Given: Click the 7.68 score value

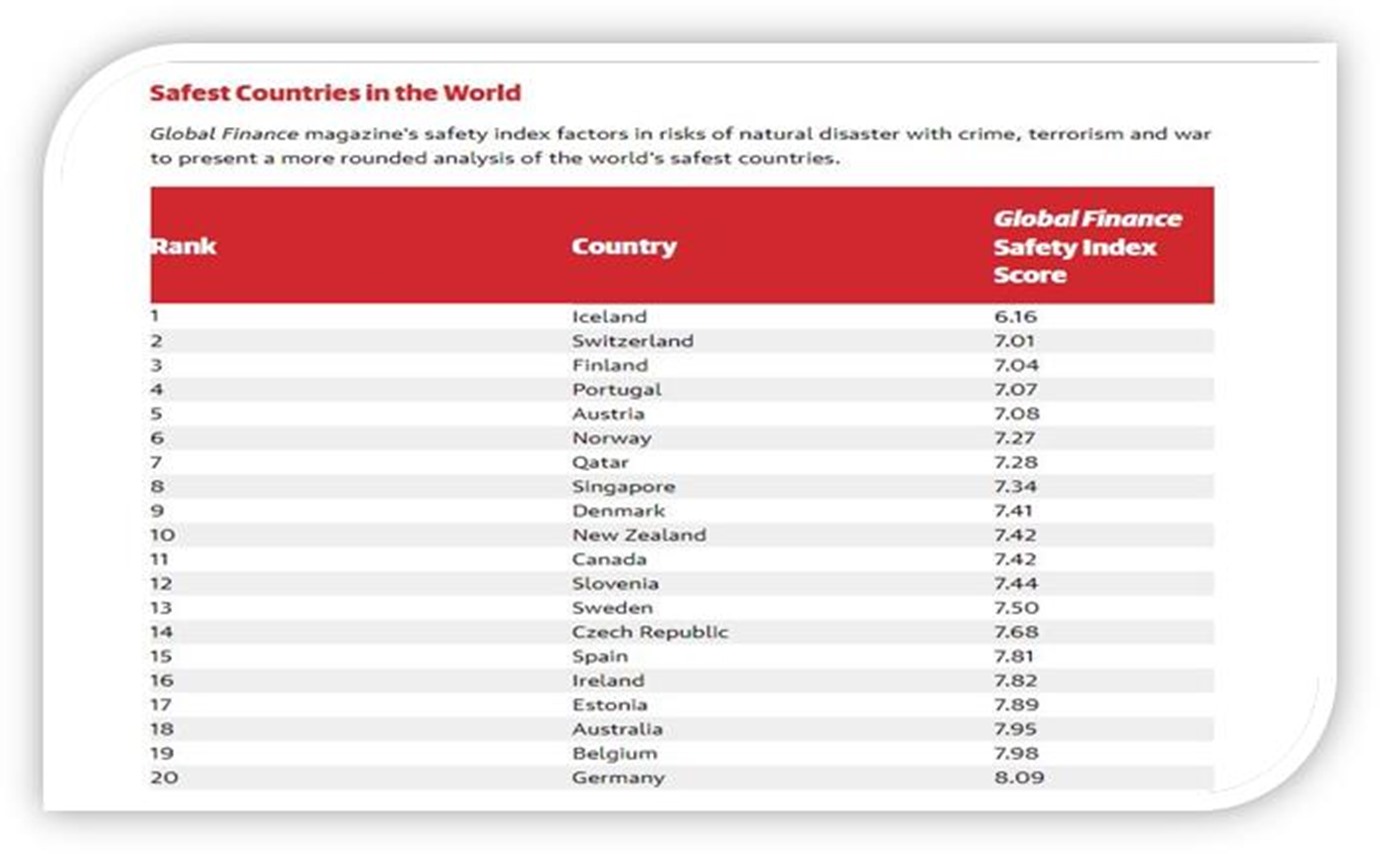Looking at the screenshot, I should tap(1017, 632).
